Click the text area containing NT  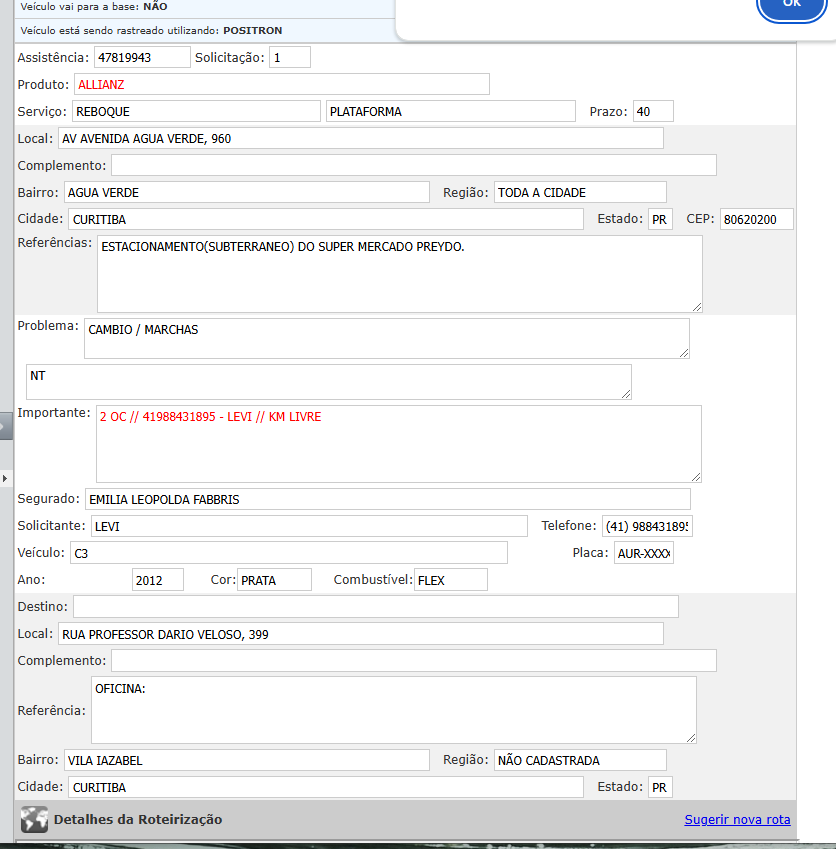pos(329,382)
